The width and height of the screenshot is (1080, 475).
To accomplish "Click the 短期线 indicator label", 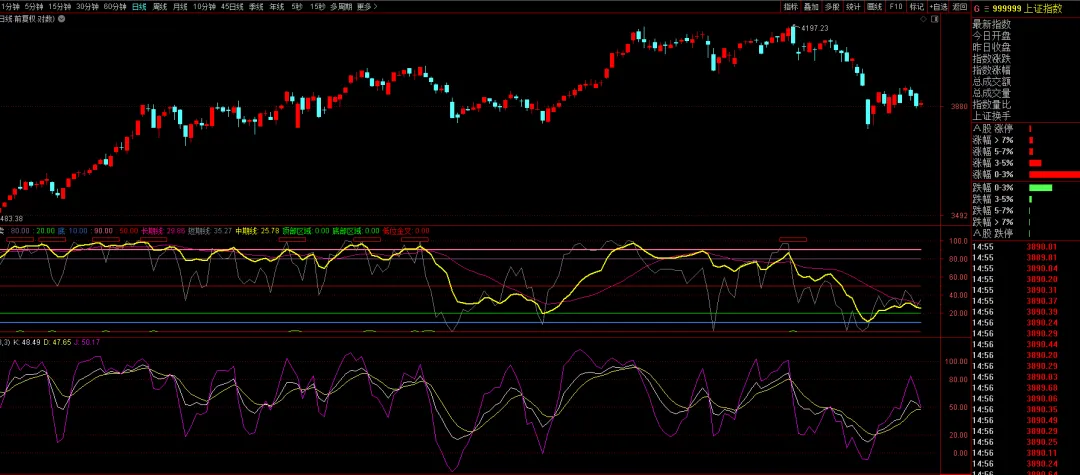I will 209,231.
